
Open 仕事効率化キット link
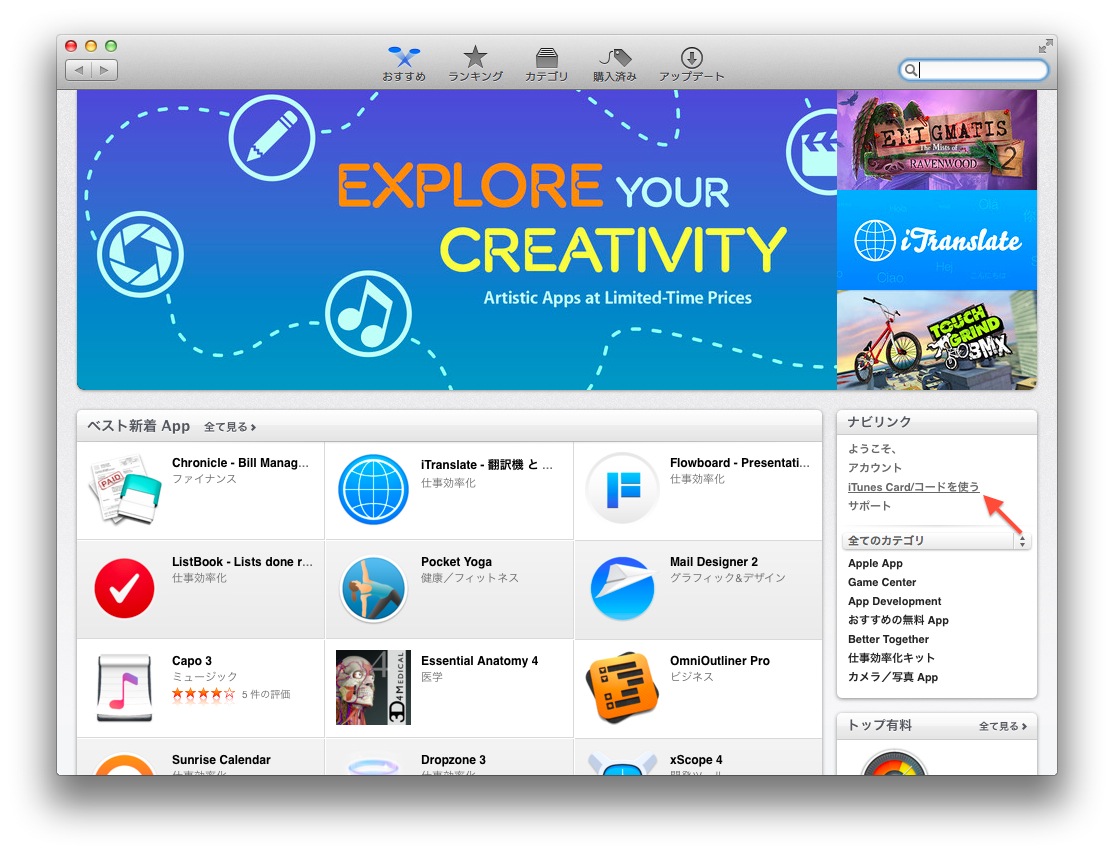tap(891, 658)
